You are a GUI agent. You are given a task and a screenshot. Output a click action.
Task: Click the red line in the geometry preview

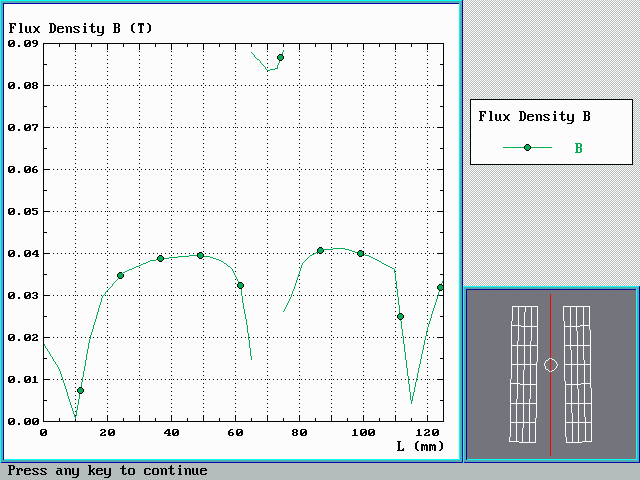click(550, 374)
